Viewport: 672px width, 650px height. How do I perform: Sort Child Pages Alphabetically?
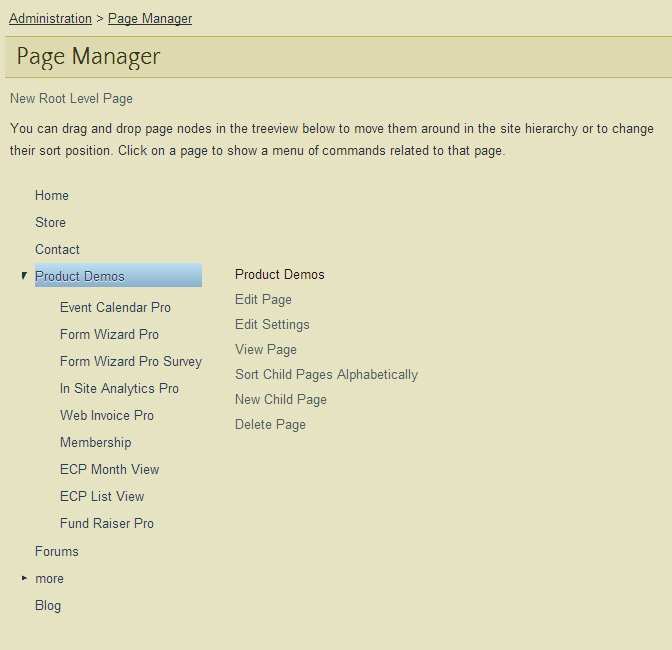(326, 375)
